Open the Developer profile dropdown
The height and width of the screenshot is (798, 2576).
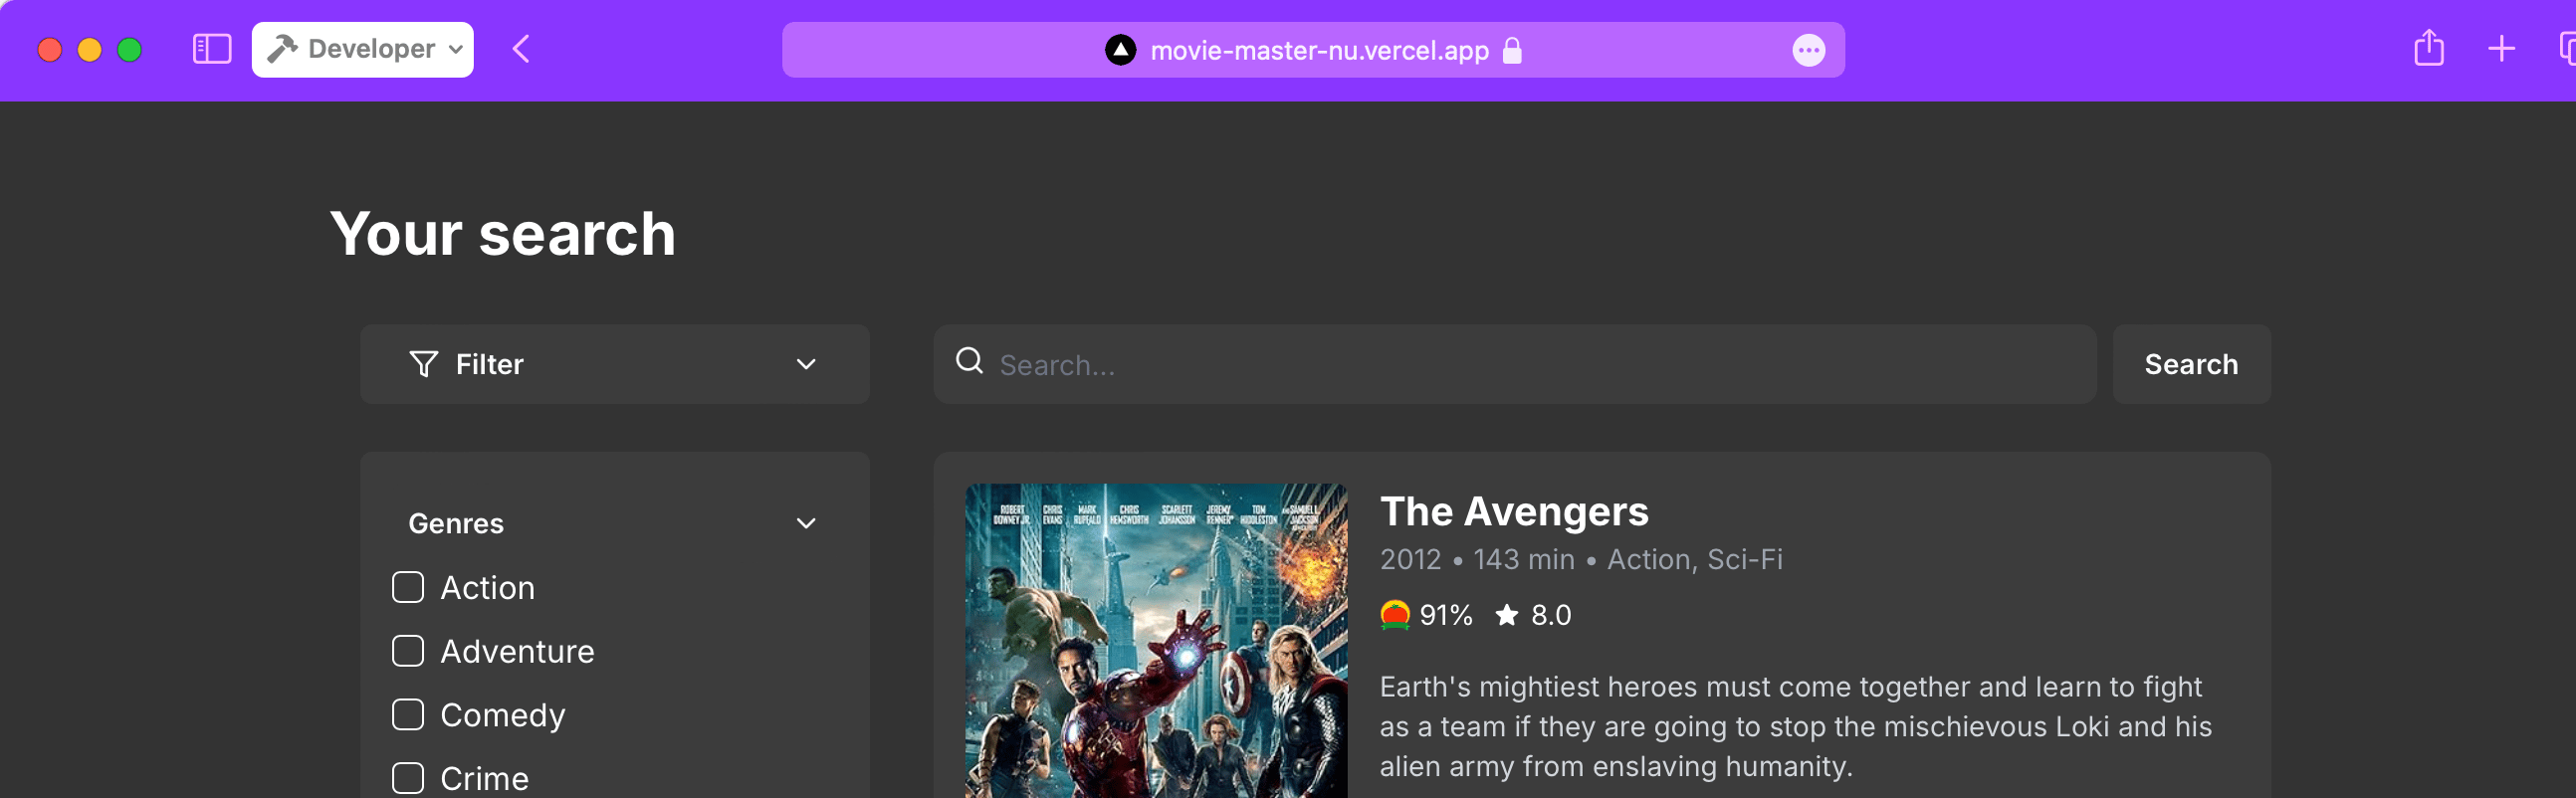point(363,49)
